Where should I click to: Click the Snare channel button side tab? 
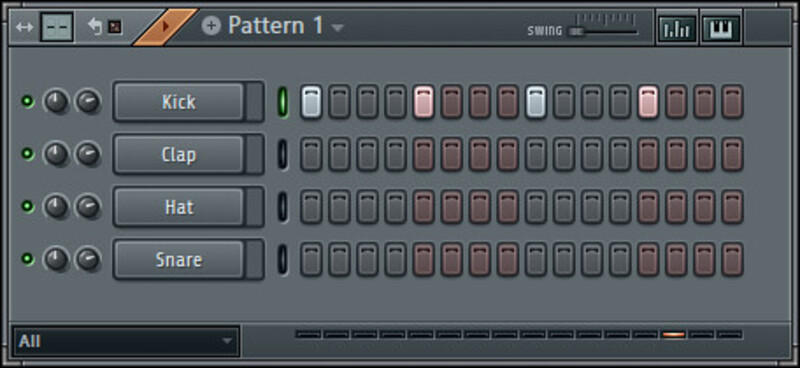(x=254, y=259)
